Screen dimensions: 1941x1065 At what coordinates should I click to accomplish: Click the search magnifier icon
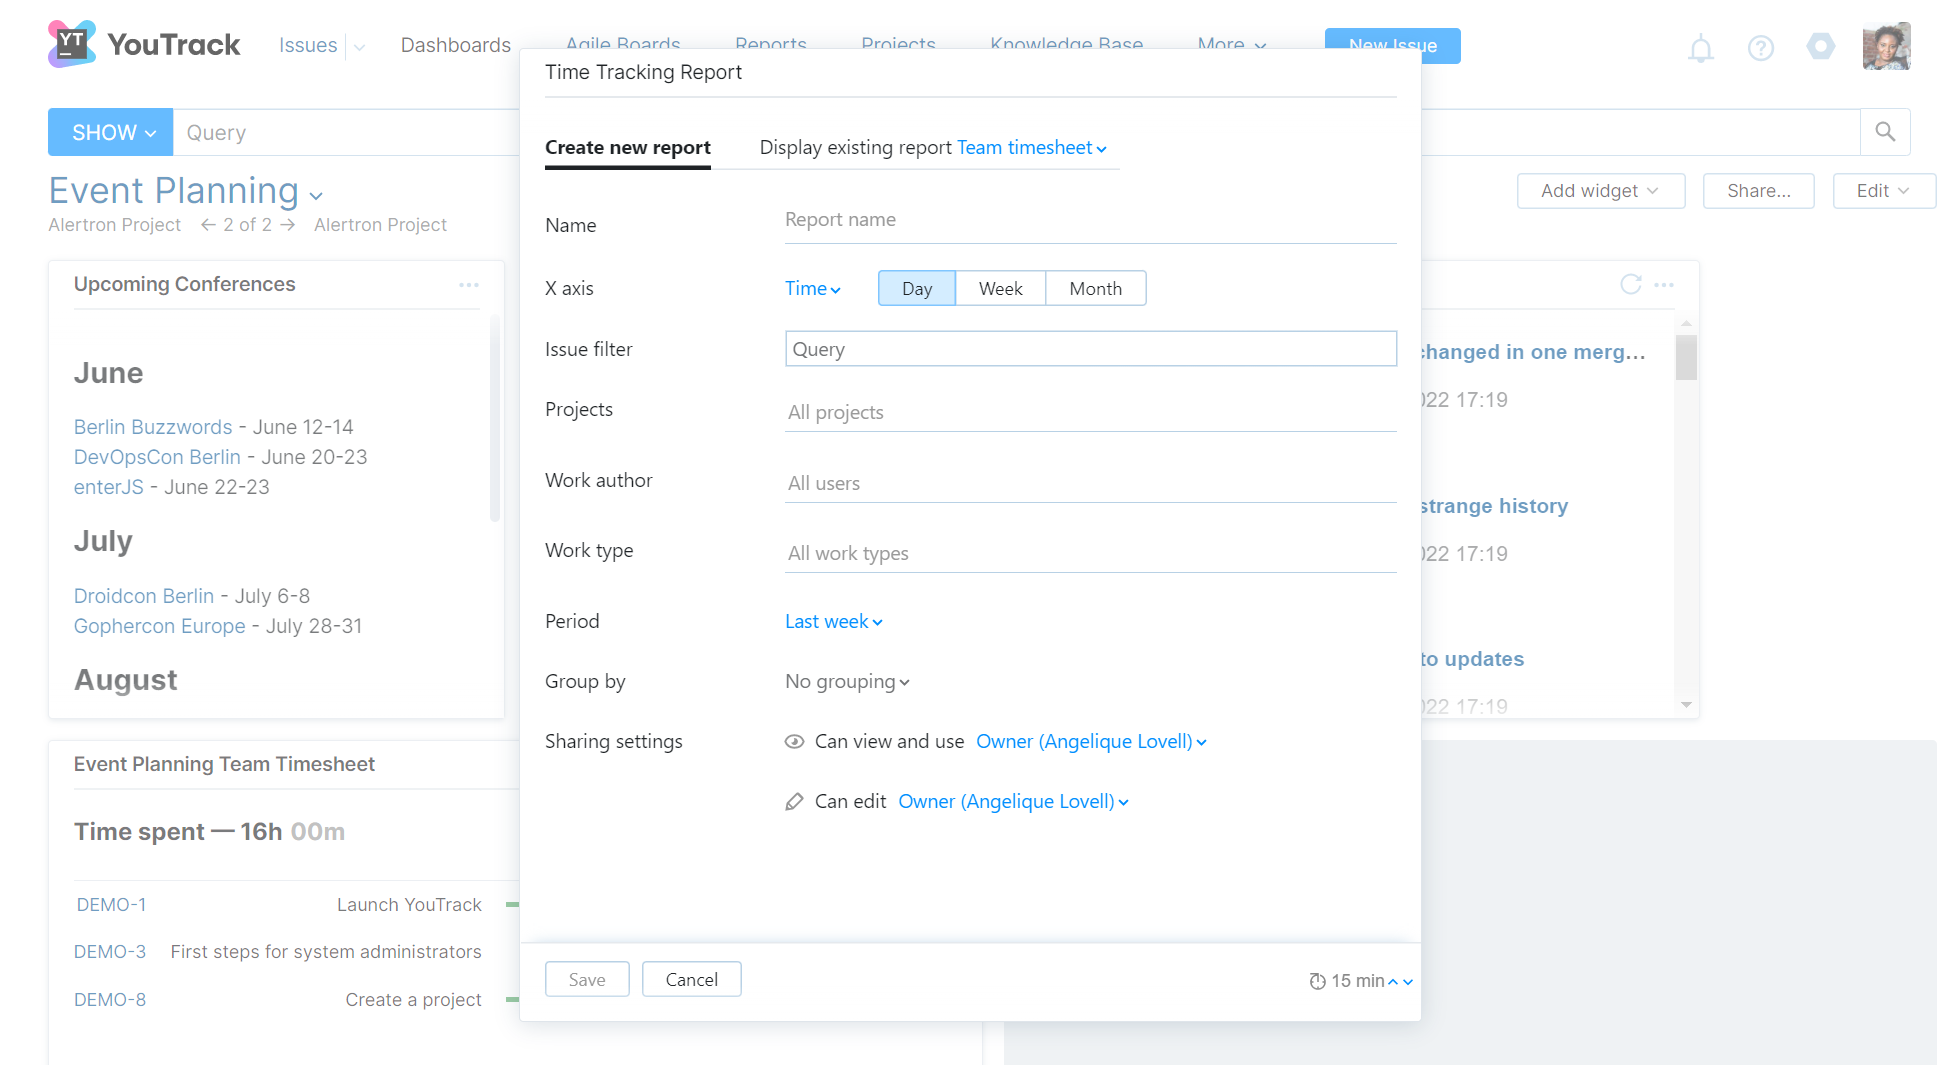(1885, 132)
